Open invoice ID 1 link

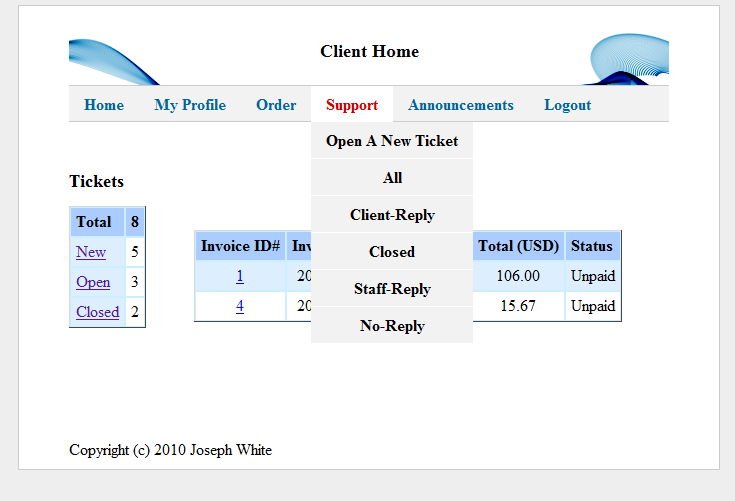[240, 277]
